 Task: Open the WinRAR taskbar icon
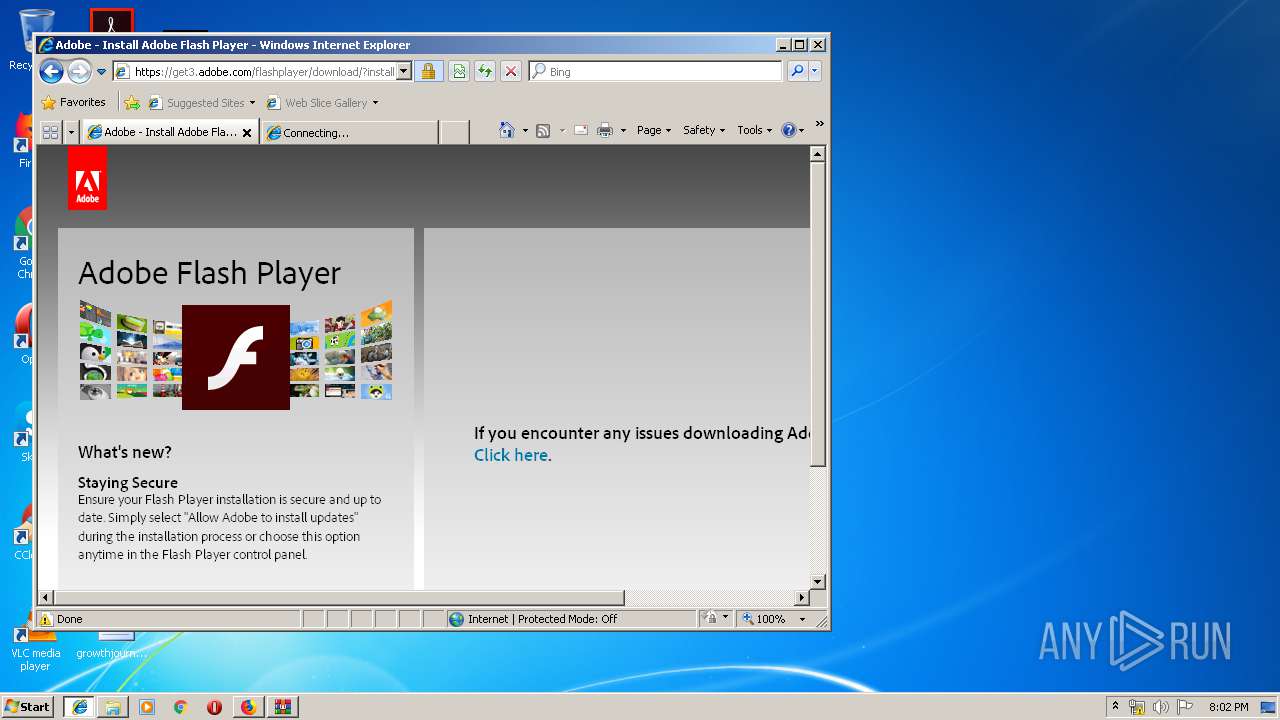(x=282, y=707)
